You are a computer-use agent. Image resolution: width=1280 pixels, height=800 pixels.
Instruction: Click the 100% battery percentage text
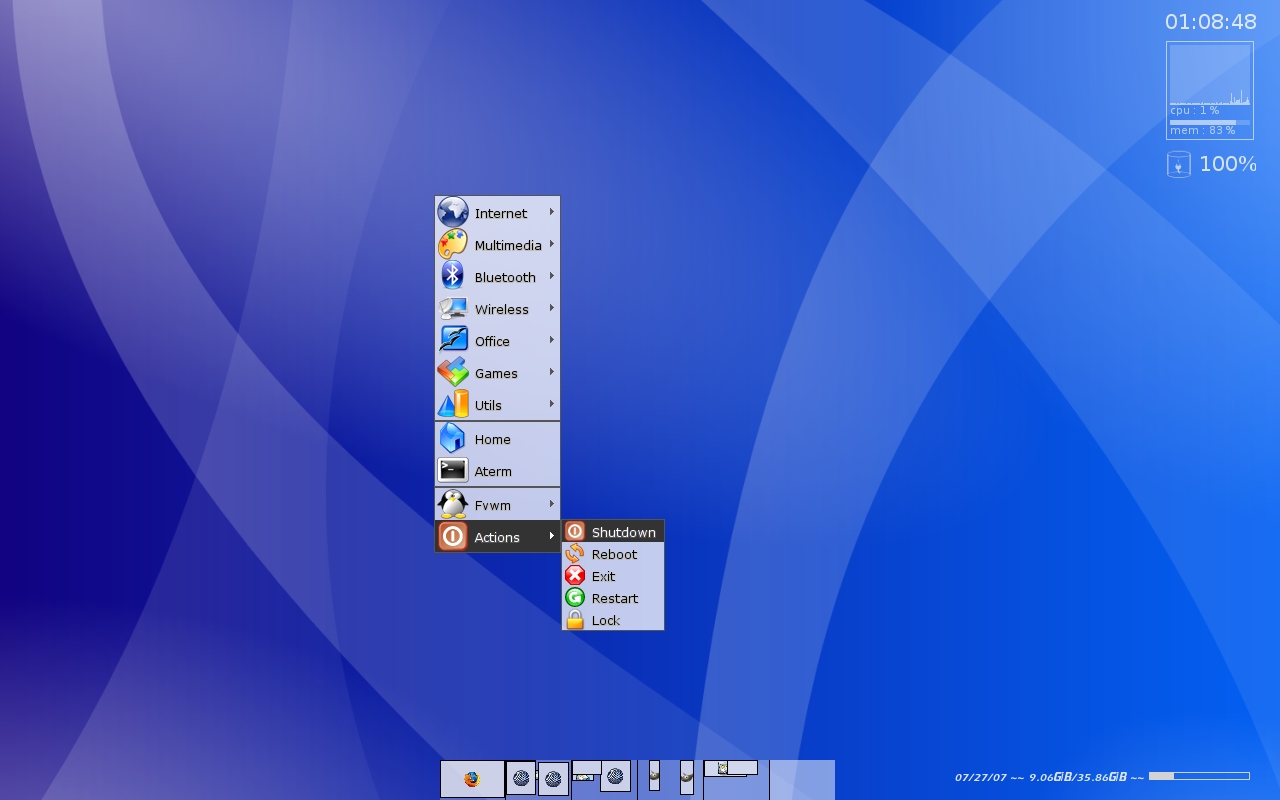tap(1228, 164)
